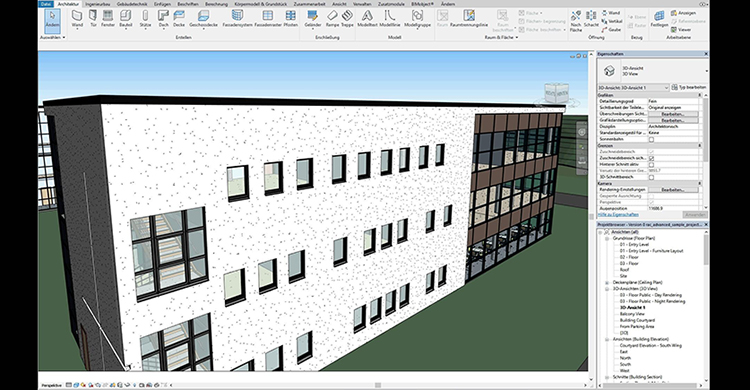Viewport: 750px width, 390px height.
Task: Switch to the Einfügen tab
Action: [162, 4]
